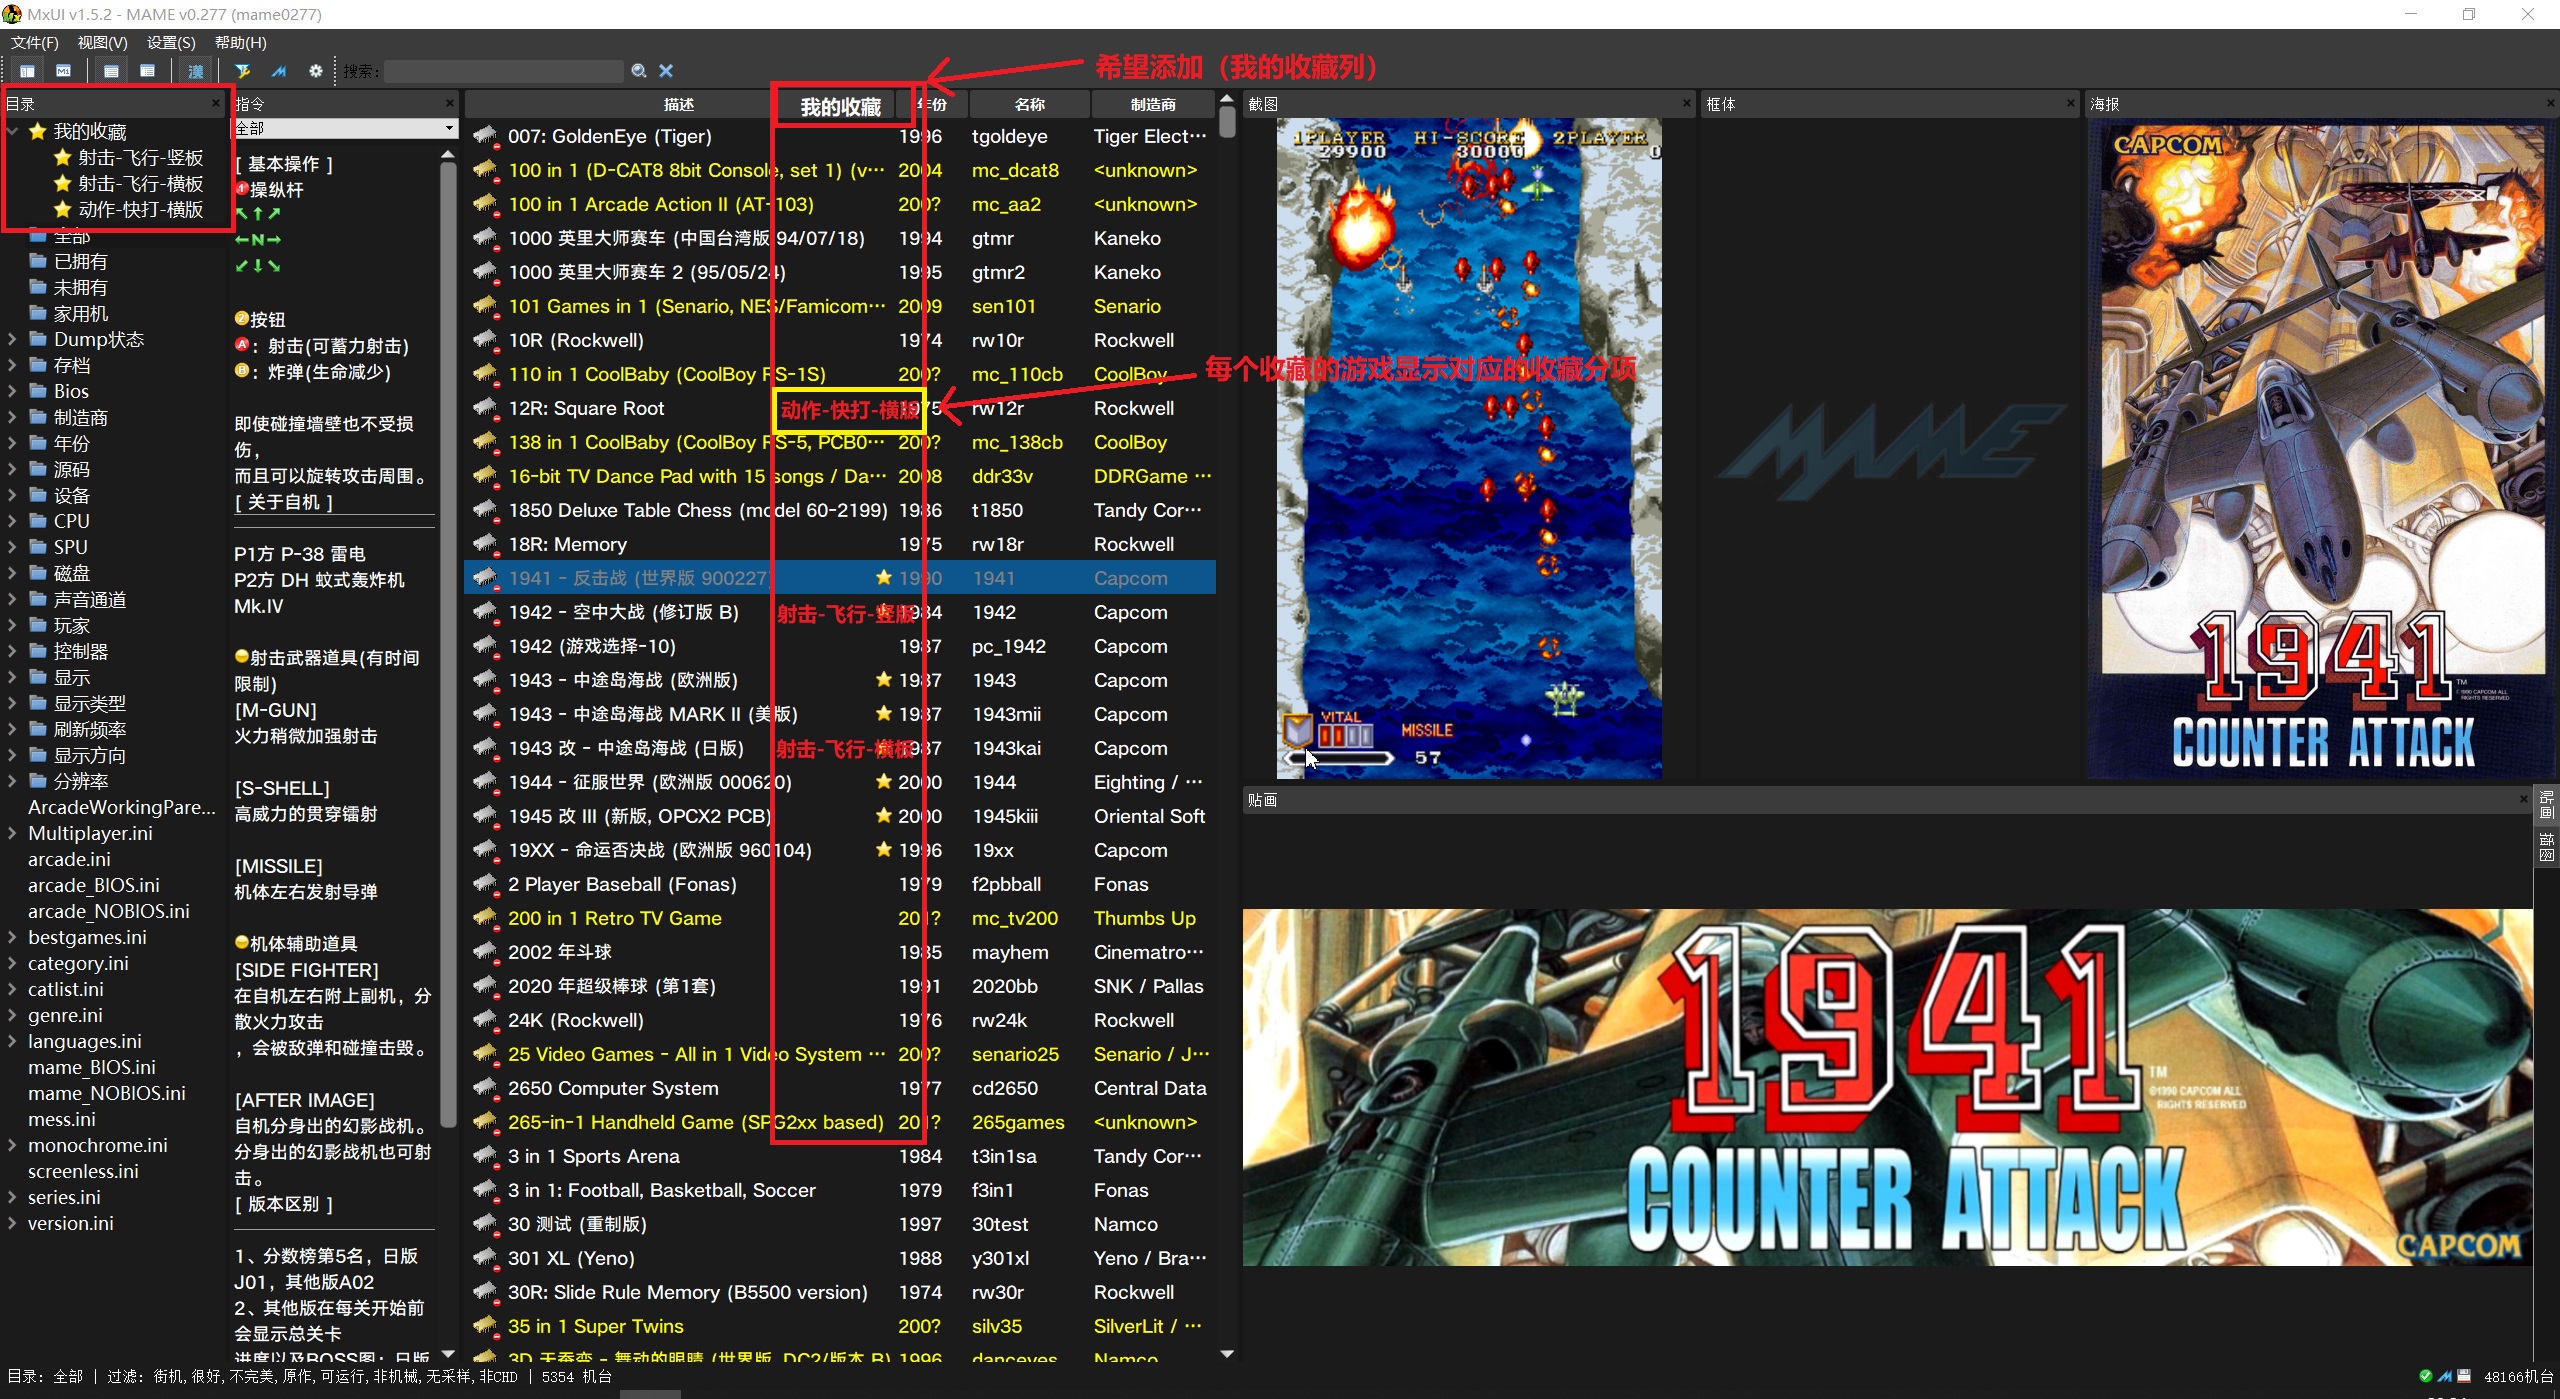The height and width of the screenshot is (1399, 2560).
Task: Click the 1941 Counter Attack poster image
Action: pos(2321,448)
